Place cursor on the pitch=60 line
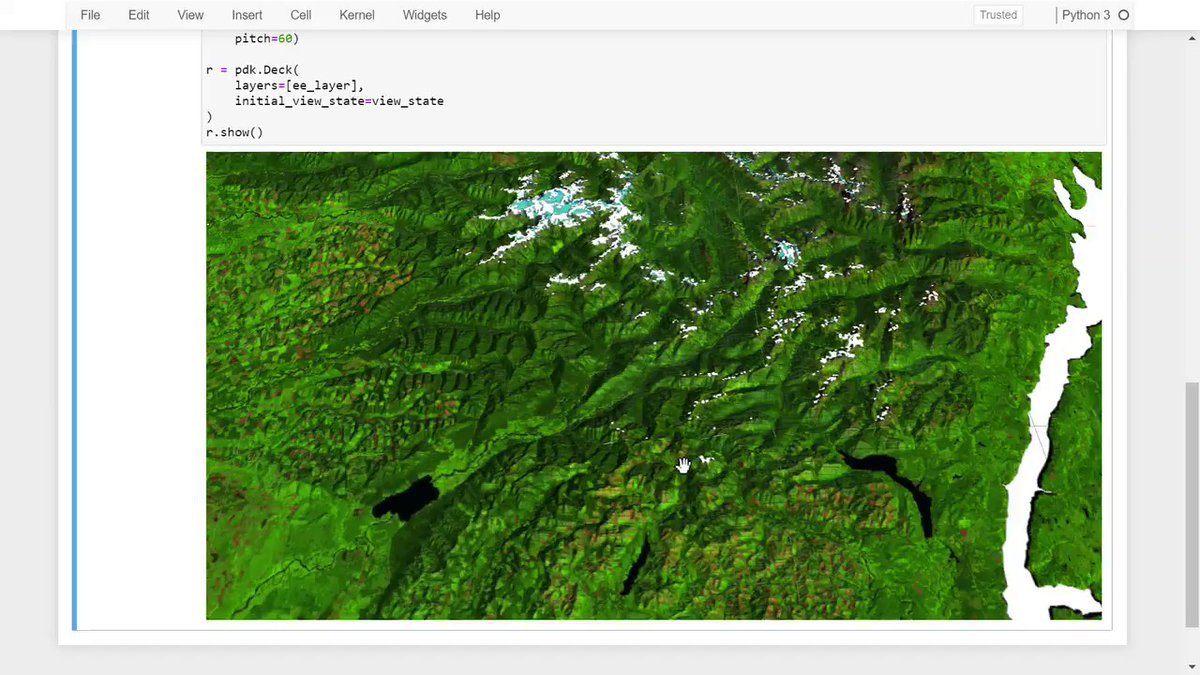The image size is (1200, 675). coord(266,40)
